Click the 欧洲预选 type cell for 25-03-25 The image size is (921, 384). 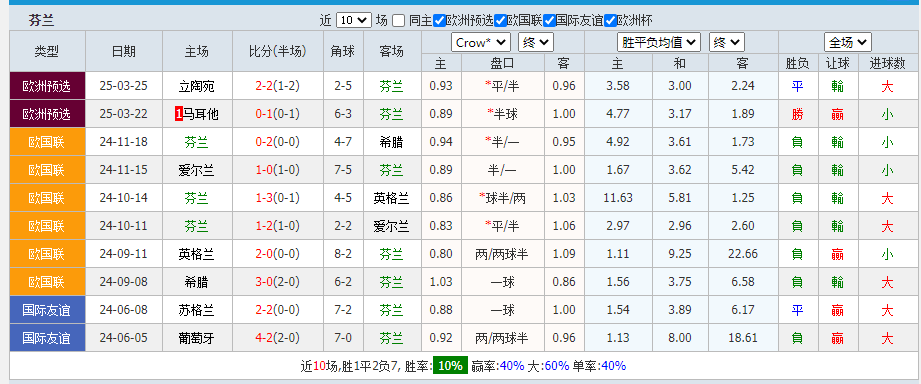tap(47, 86)
